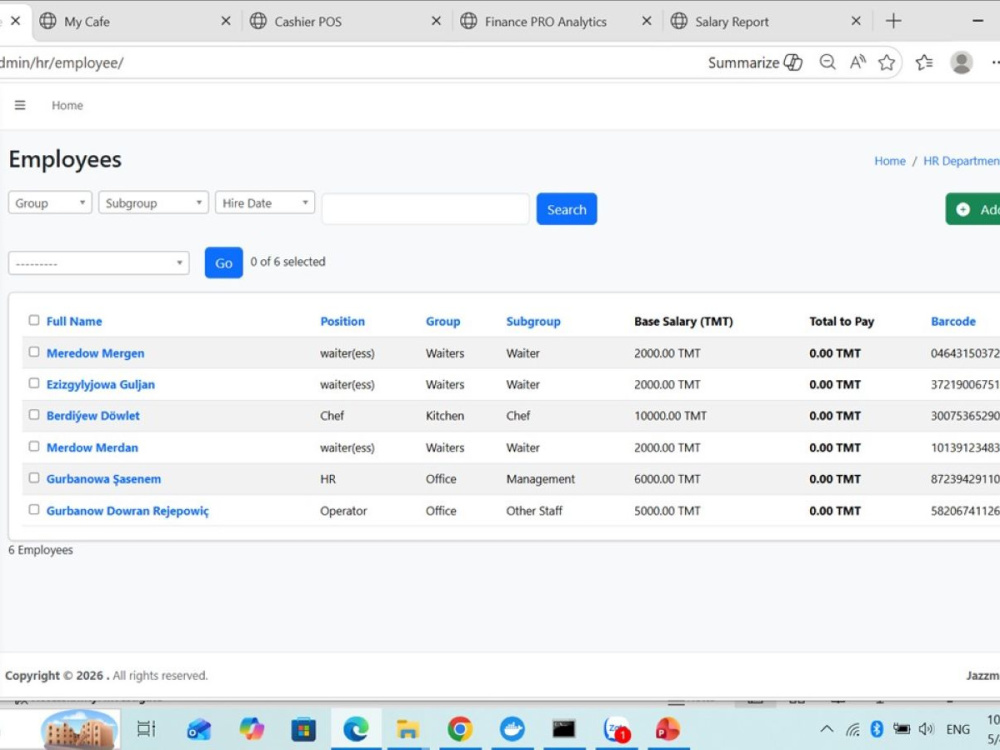
Task: Check the Gurbanow Dowran Rejepowiç checkbox
Action: point(34,510)
